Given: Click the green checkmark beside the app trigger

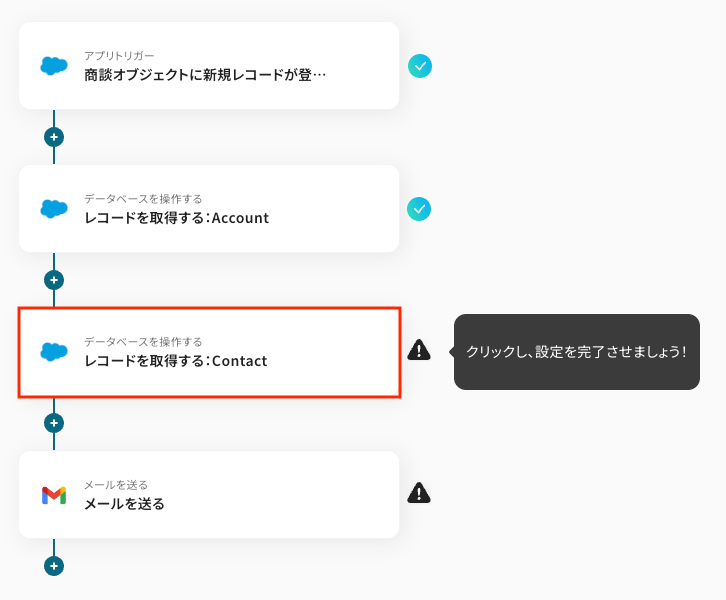Looking at the screenshot, I should click(x=420, y=66).
